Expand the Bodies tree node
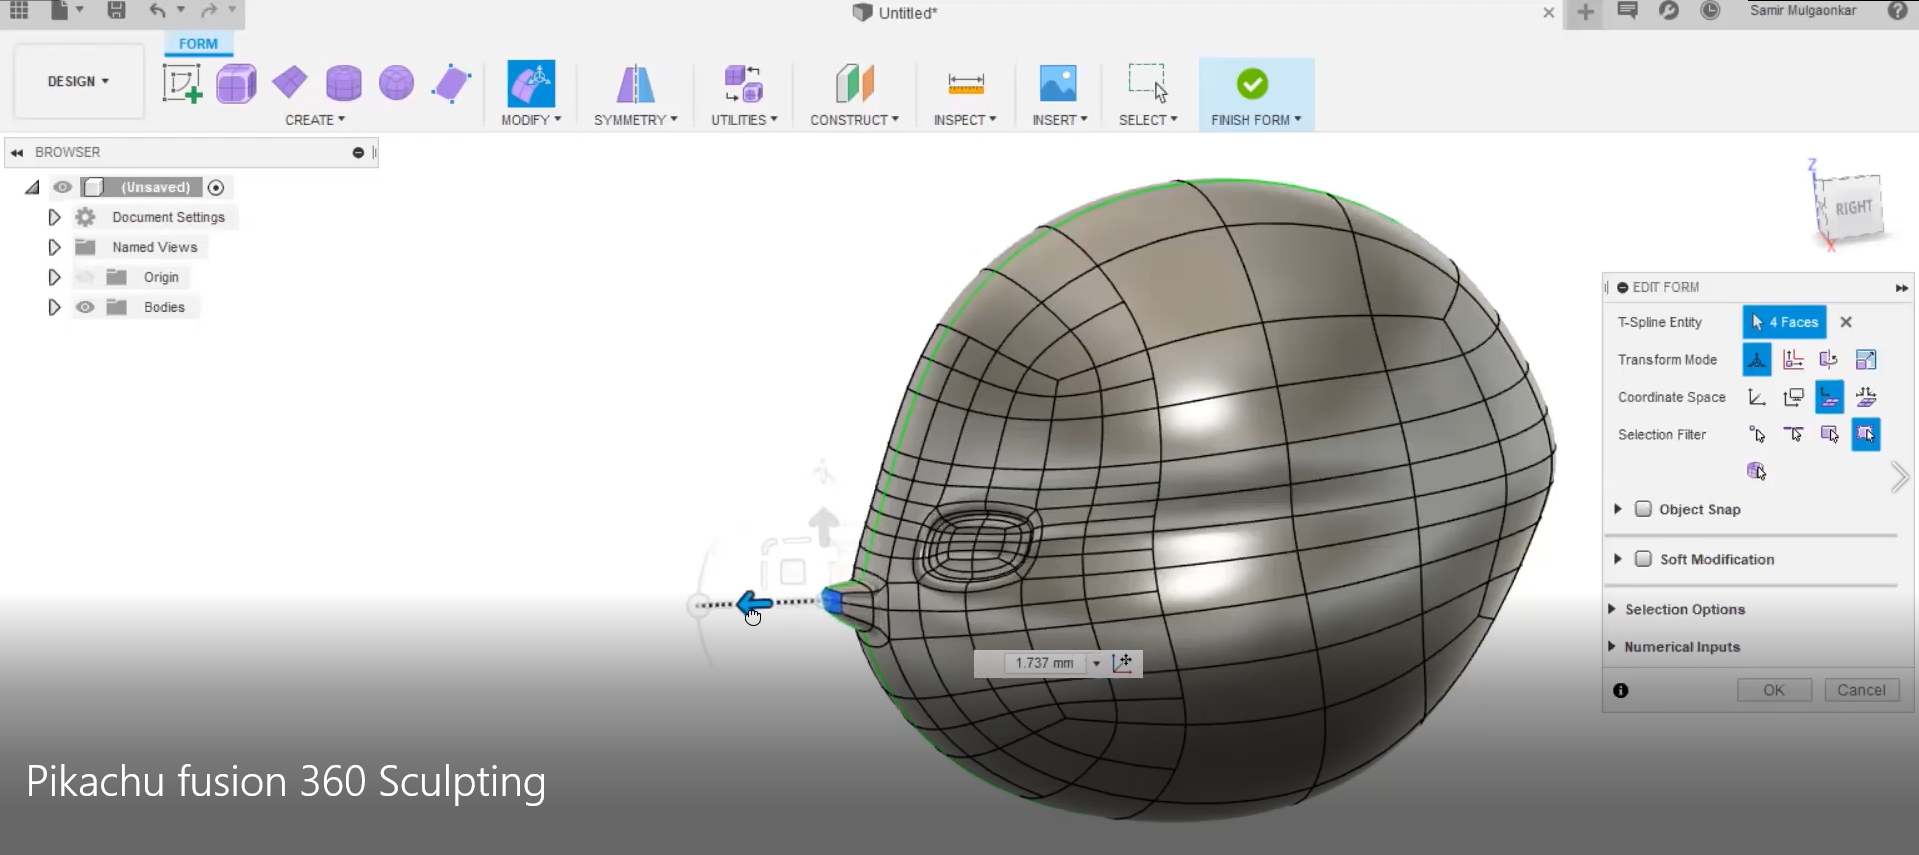1919x855 pixels. pyautogui.click(x=54, y=307)
